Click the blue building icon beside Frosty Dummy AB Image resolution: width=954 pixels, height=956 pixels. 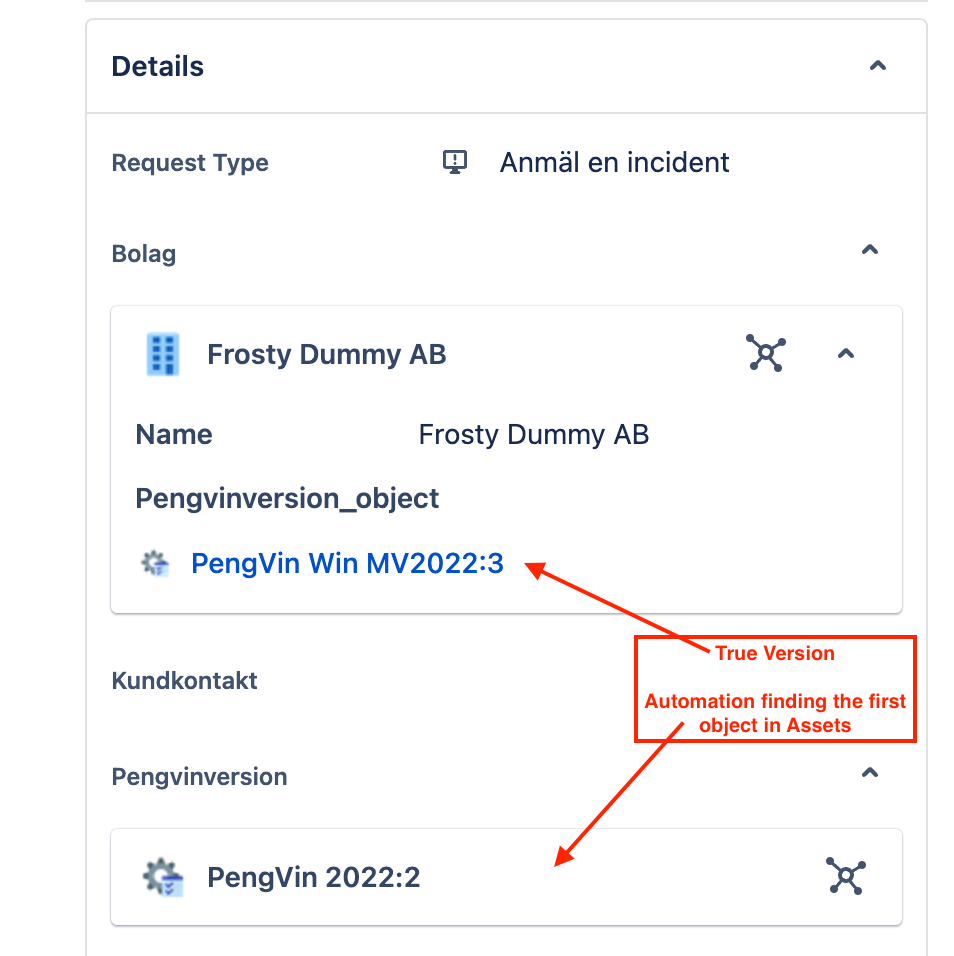point(163,353)
